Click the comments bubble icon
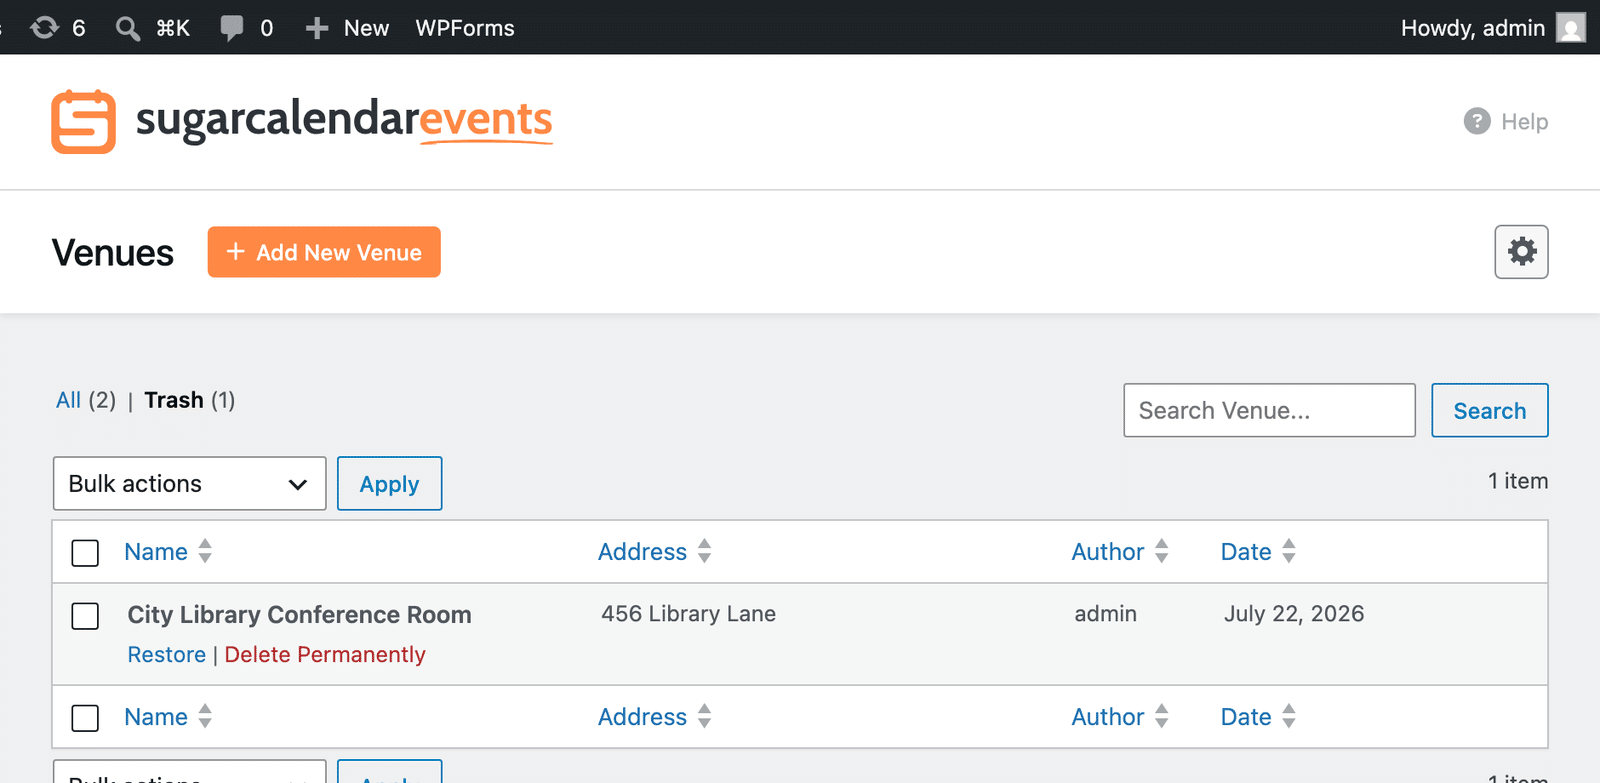Screen dimensions: 1600x783 click(232, 28)
